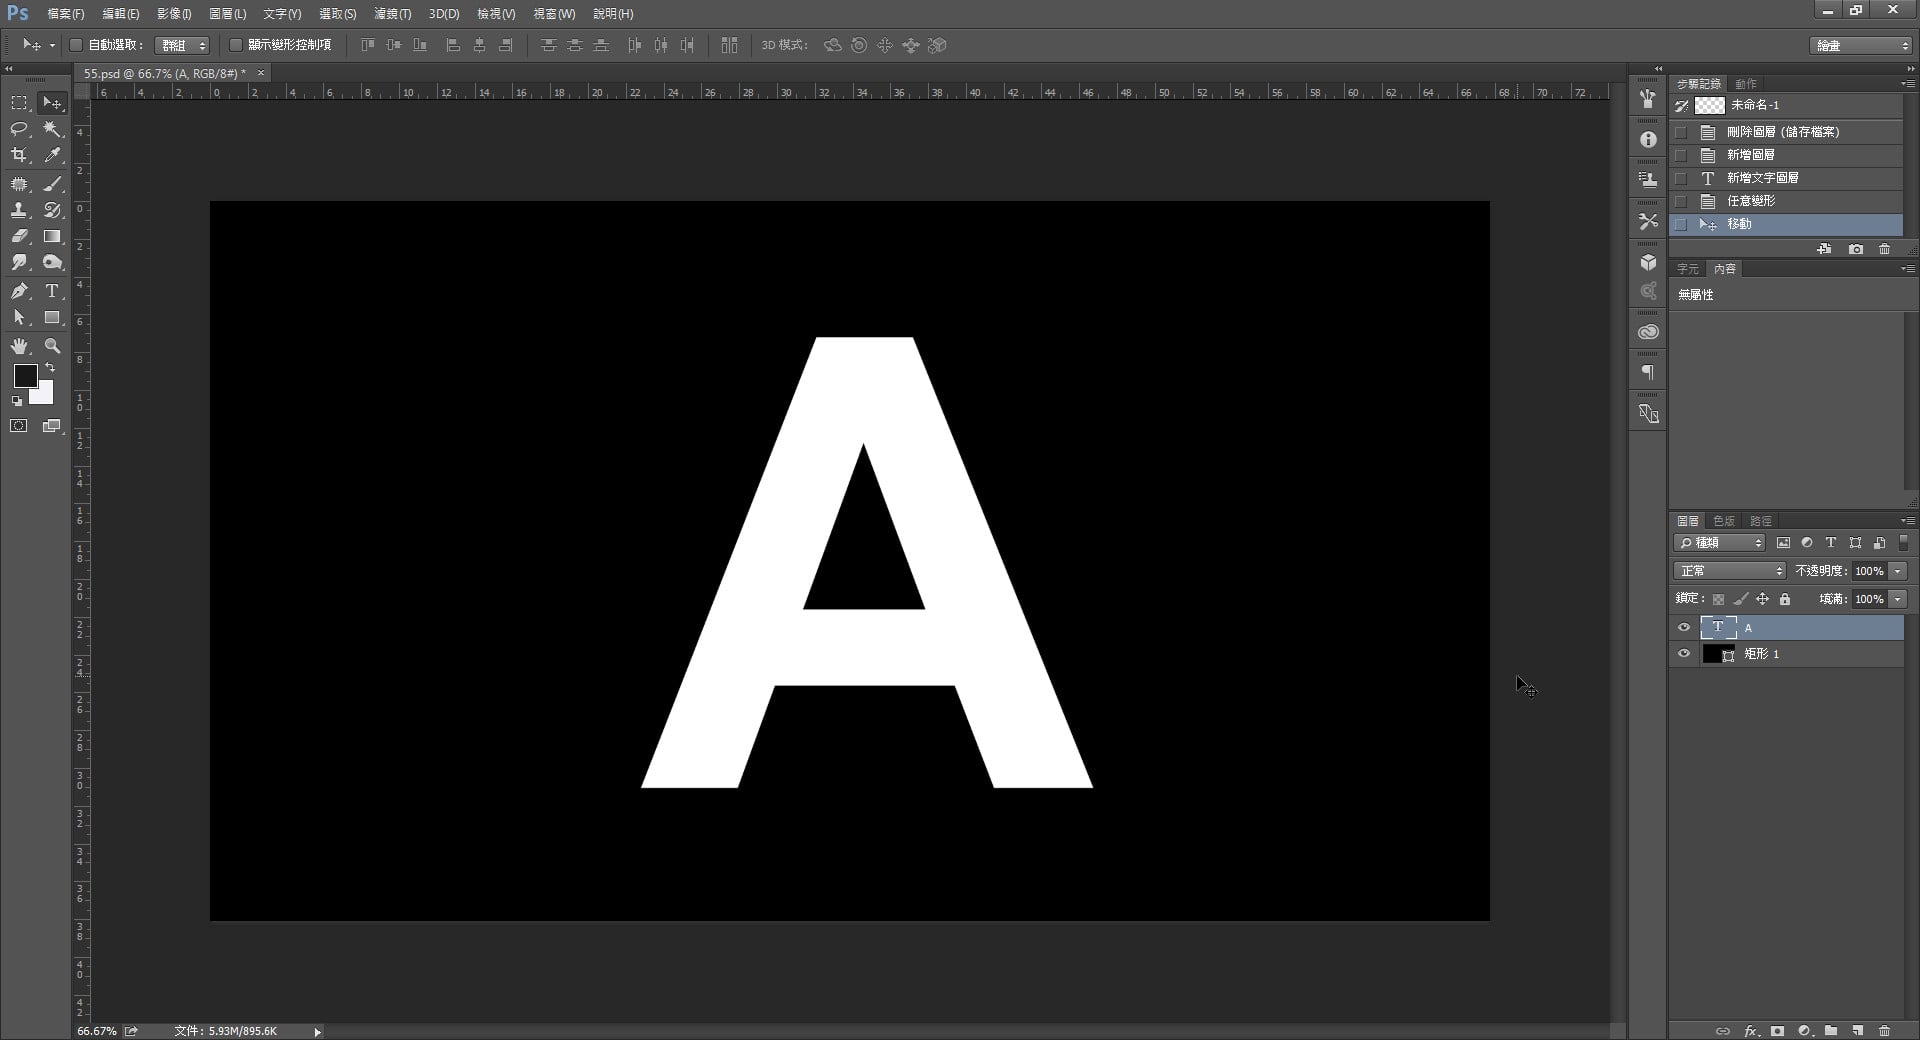The height and width of the screenshot is (1040, 1920).
Task: Select the Eyedropper tool
Action: (x=52, y=155)
